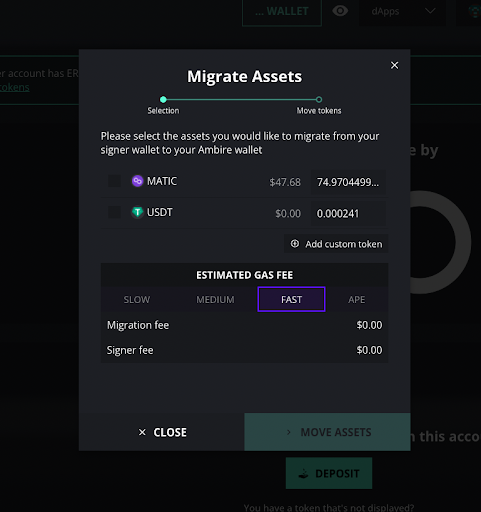This screenshot has height=512, width=481.
Task: Check the MATIC asset checkbox
Action: click(114, 181)
